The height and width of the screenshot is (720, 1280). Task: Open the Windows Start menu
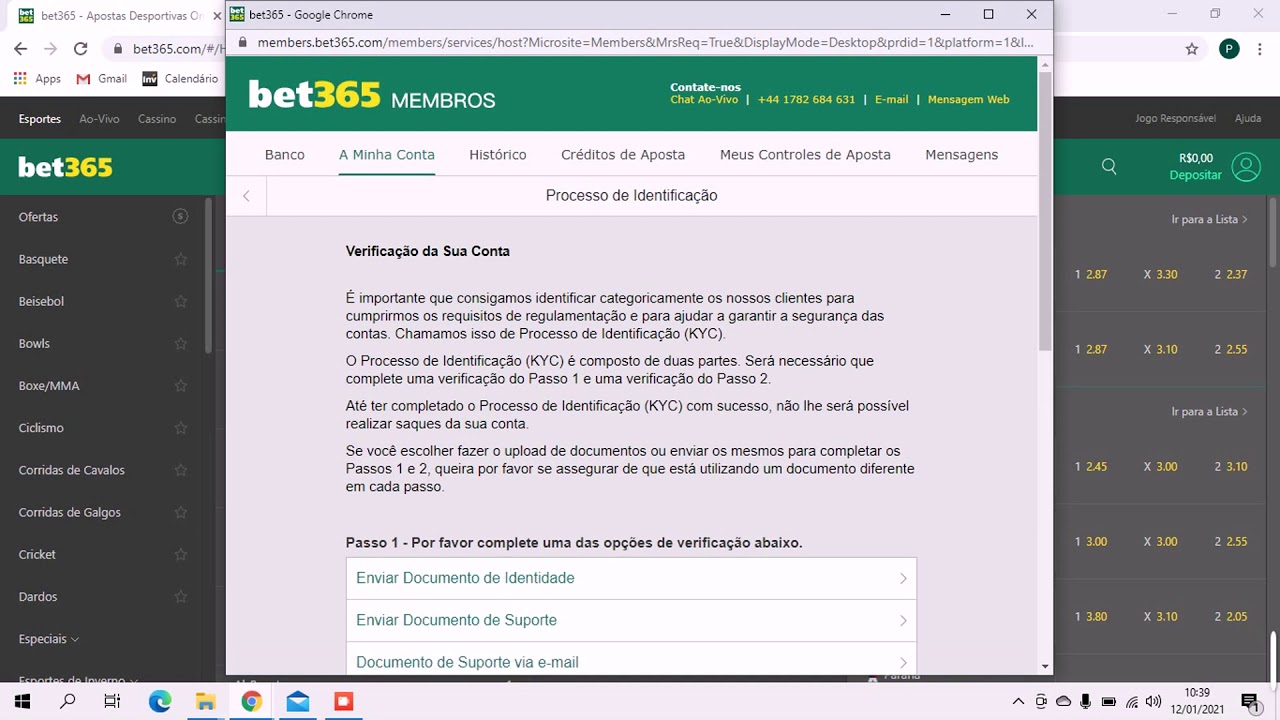22,702
